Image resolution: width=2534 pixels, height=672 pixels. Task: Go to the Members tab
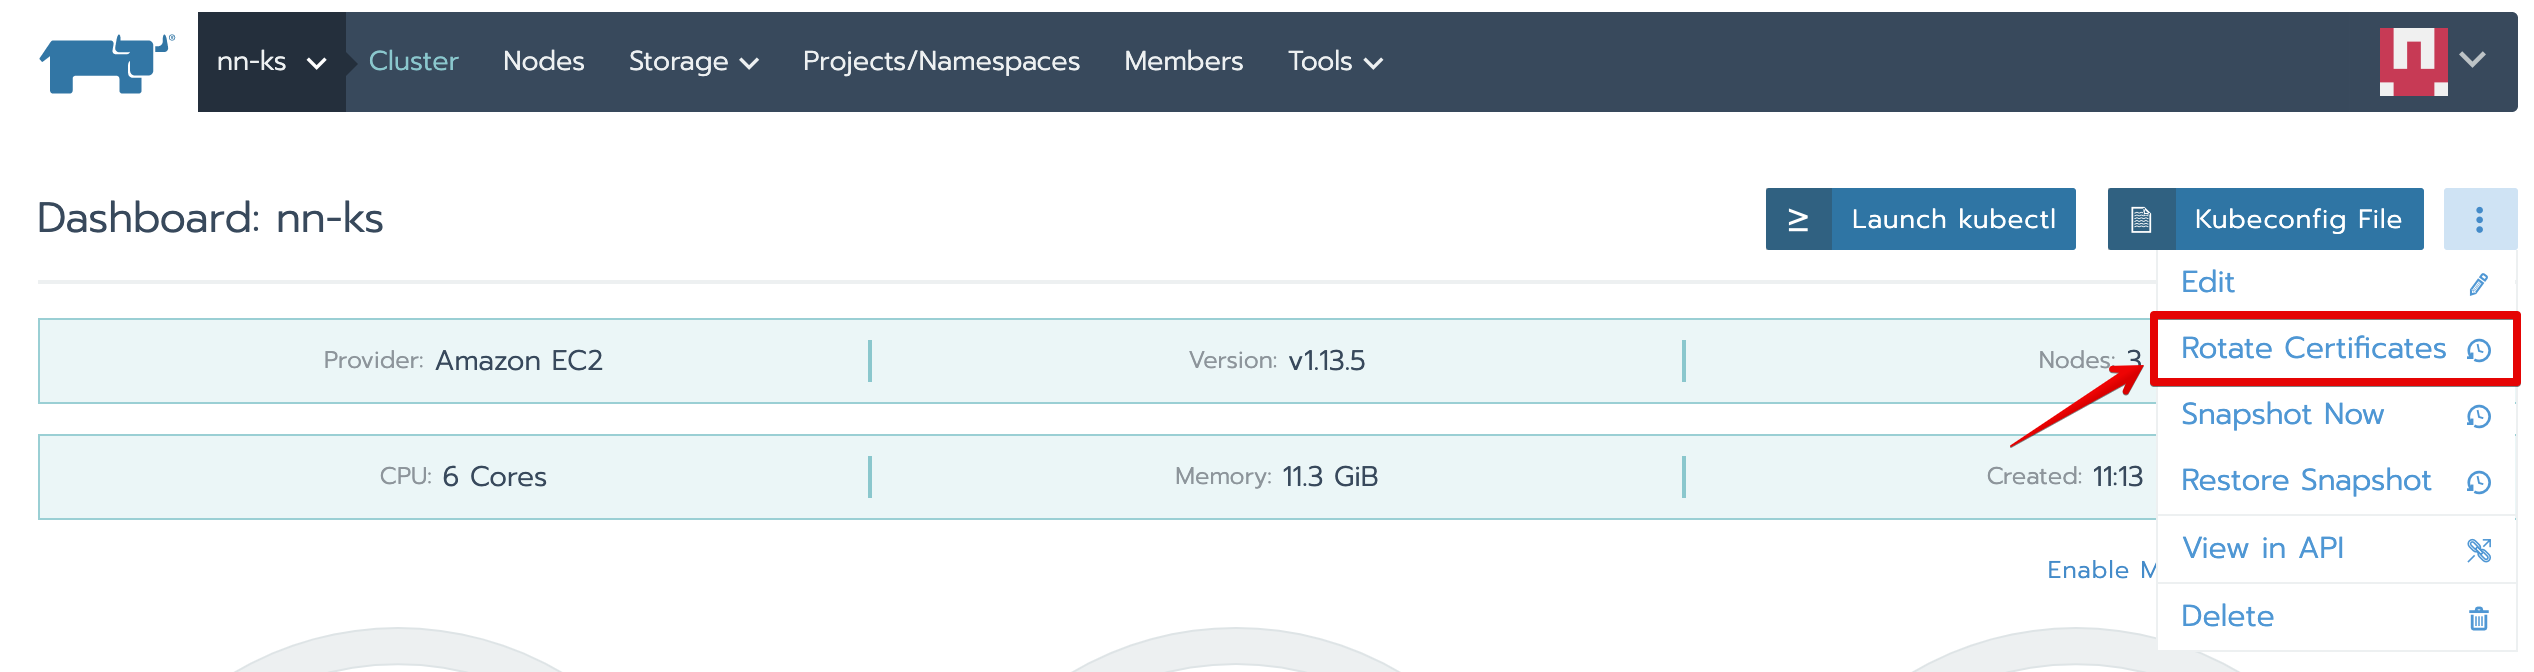[x=1183, y=62]
